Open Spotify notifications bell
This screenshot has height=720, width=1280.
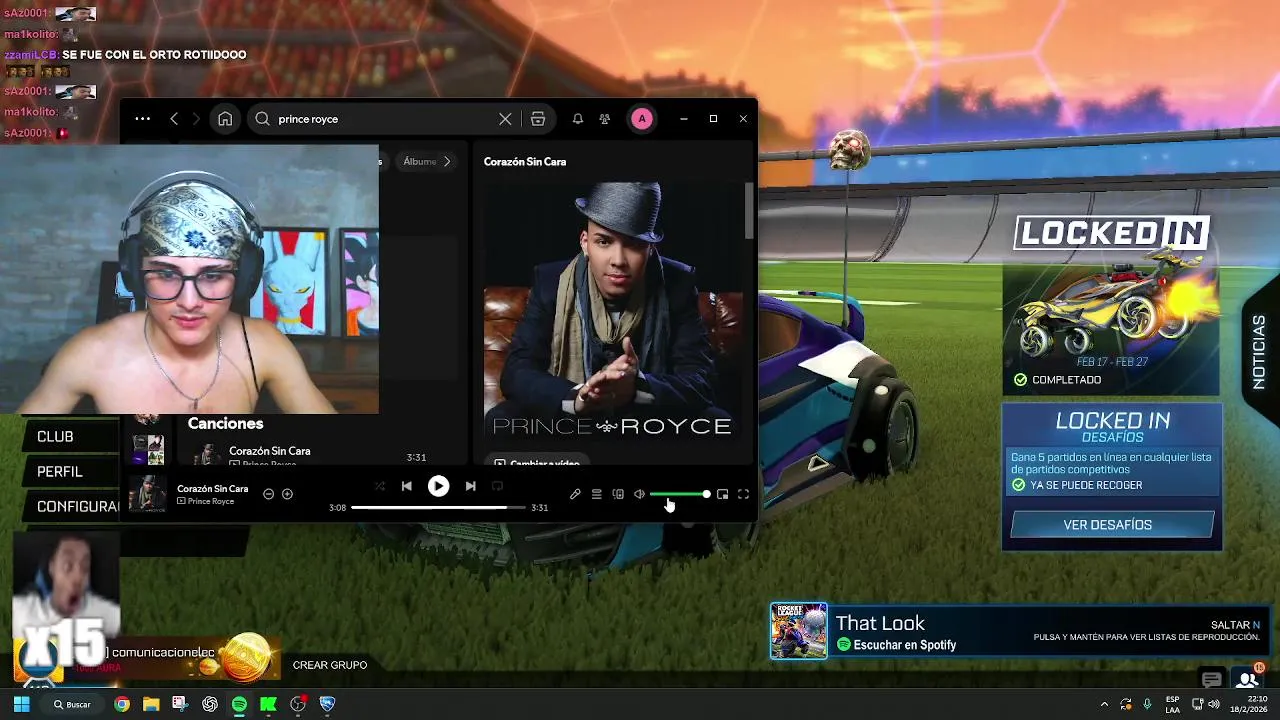[578, 119]
